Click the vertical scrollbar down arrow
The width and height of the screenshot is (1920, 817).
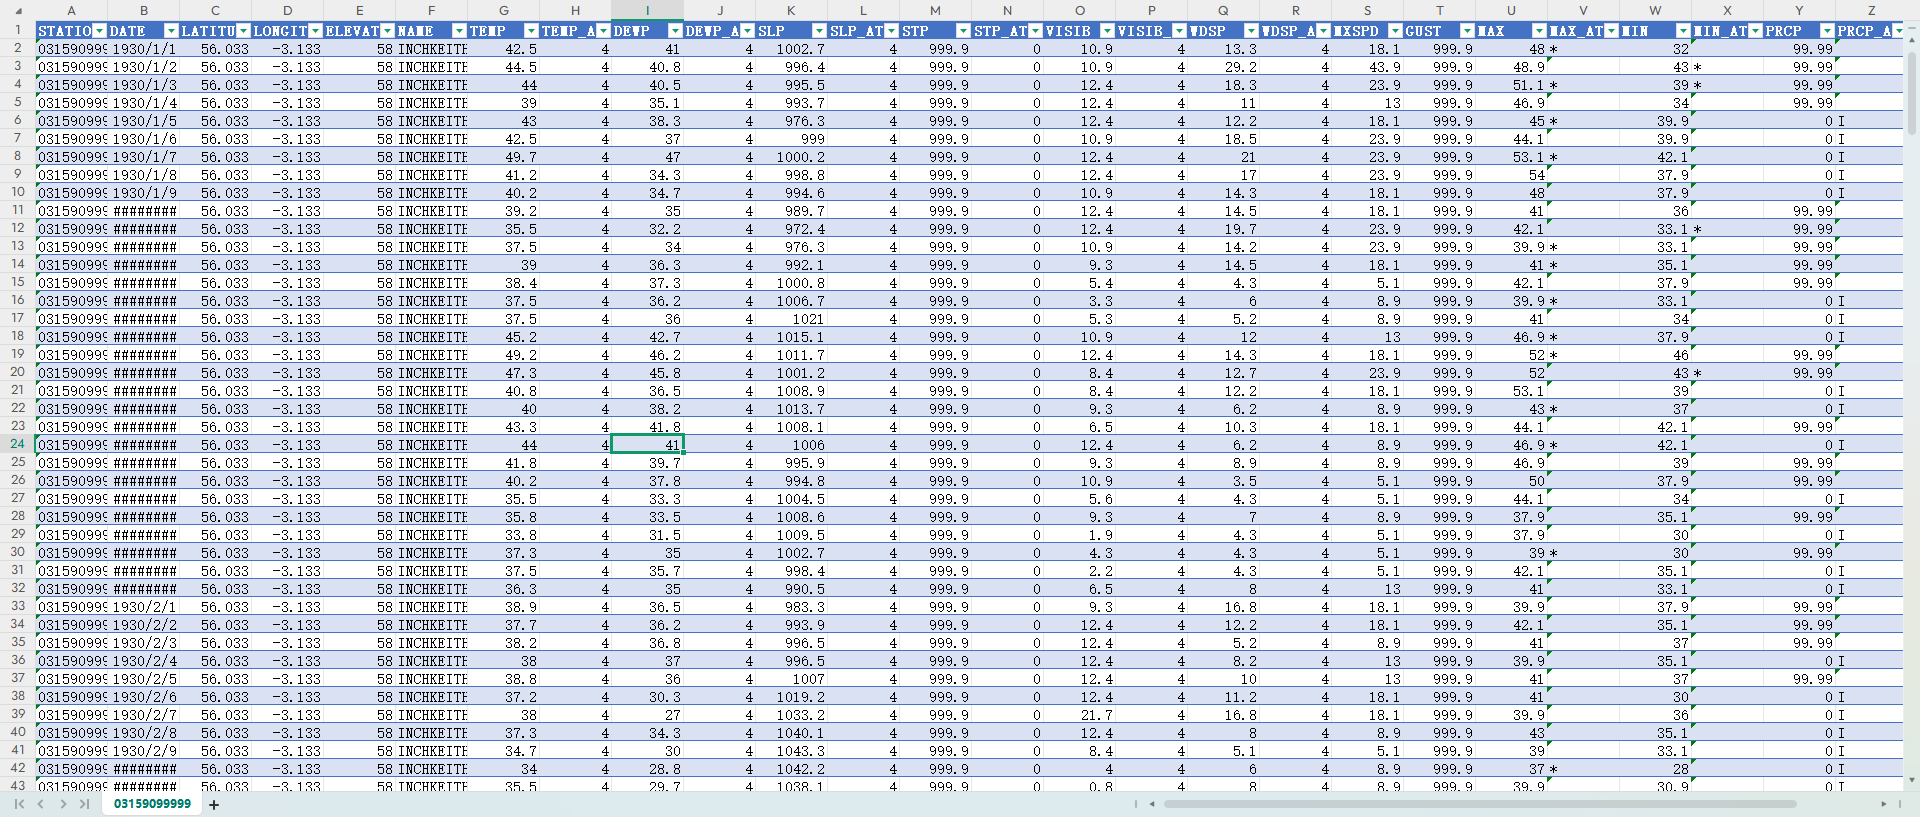(1911, 780)
